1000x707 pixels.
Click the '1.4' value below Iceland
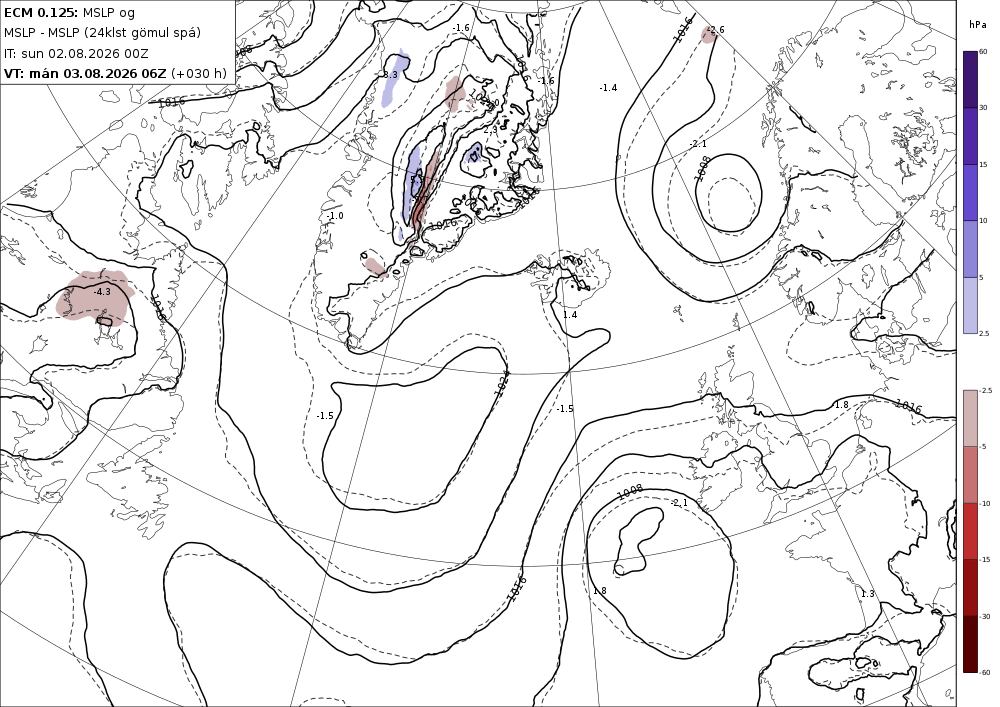(x=570, y=315)
